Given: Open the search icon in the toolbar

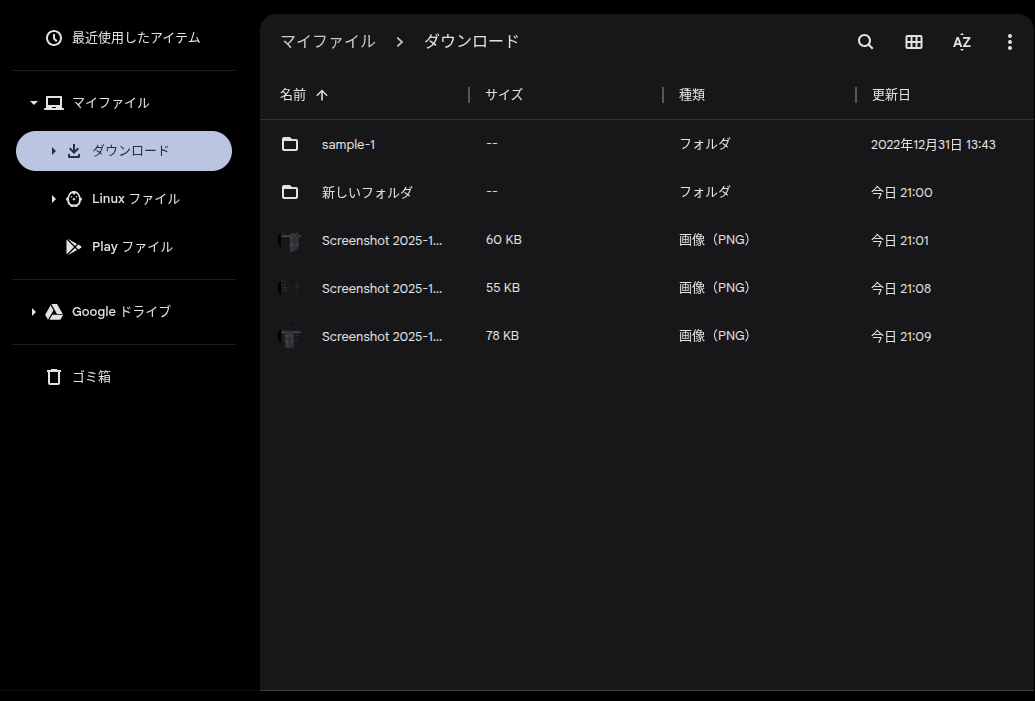Looking at the screenshot, I should 864,42.
